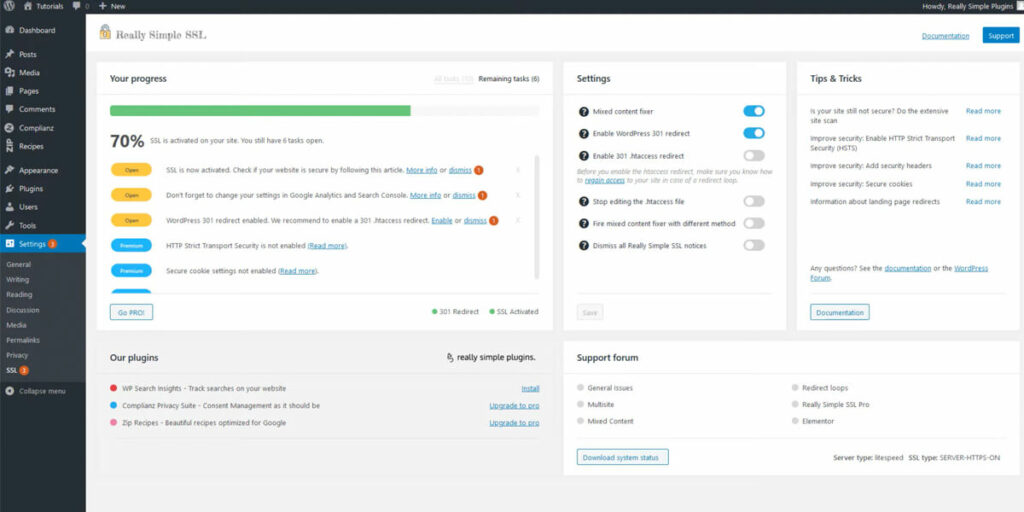
Task: Toggle Enable 301 .htaccess redirect switch
Action: click(754, 155)
